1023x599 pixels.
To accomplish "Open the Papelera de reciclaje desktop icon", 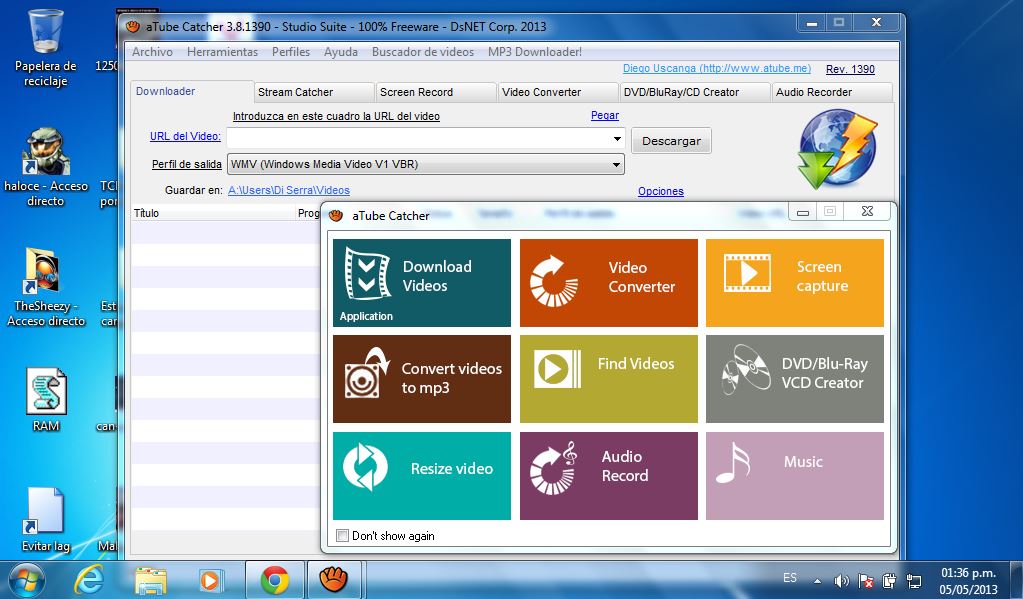I will 46,48.
